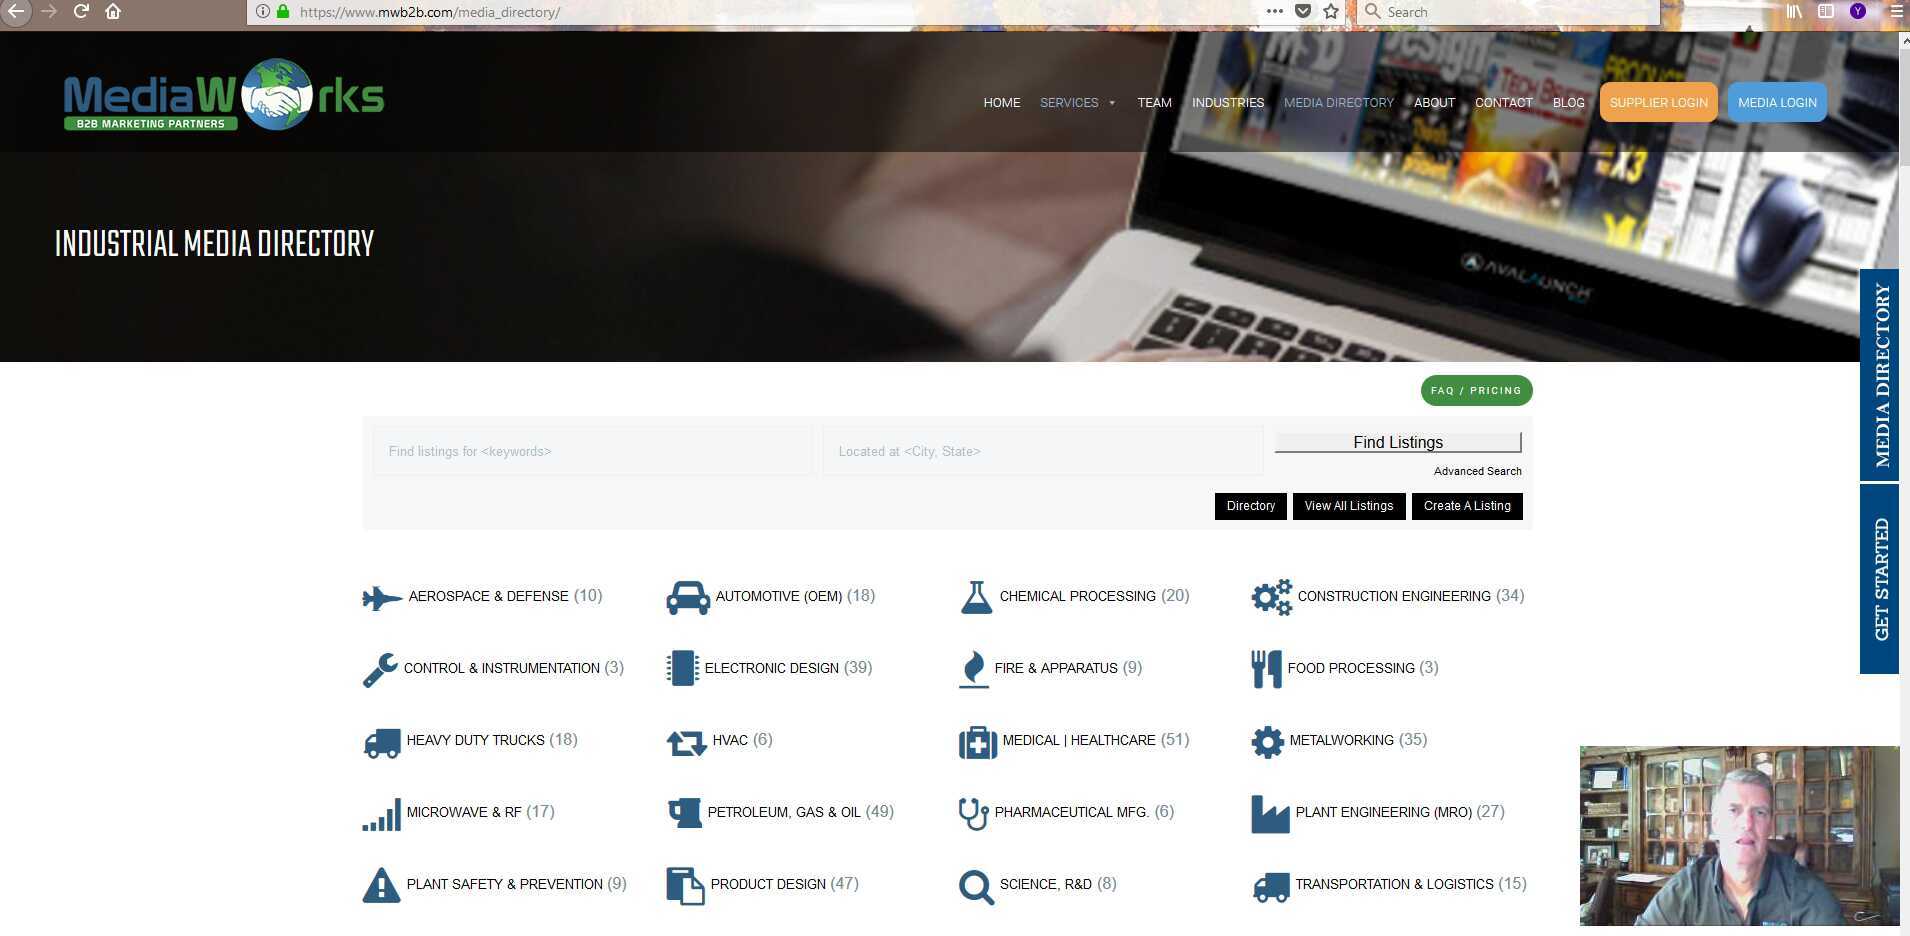
Task: Click the Construction Engineering gears icon
Action: 1271,597
